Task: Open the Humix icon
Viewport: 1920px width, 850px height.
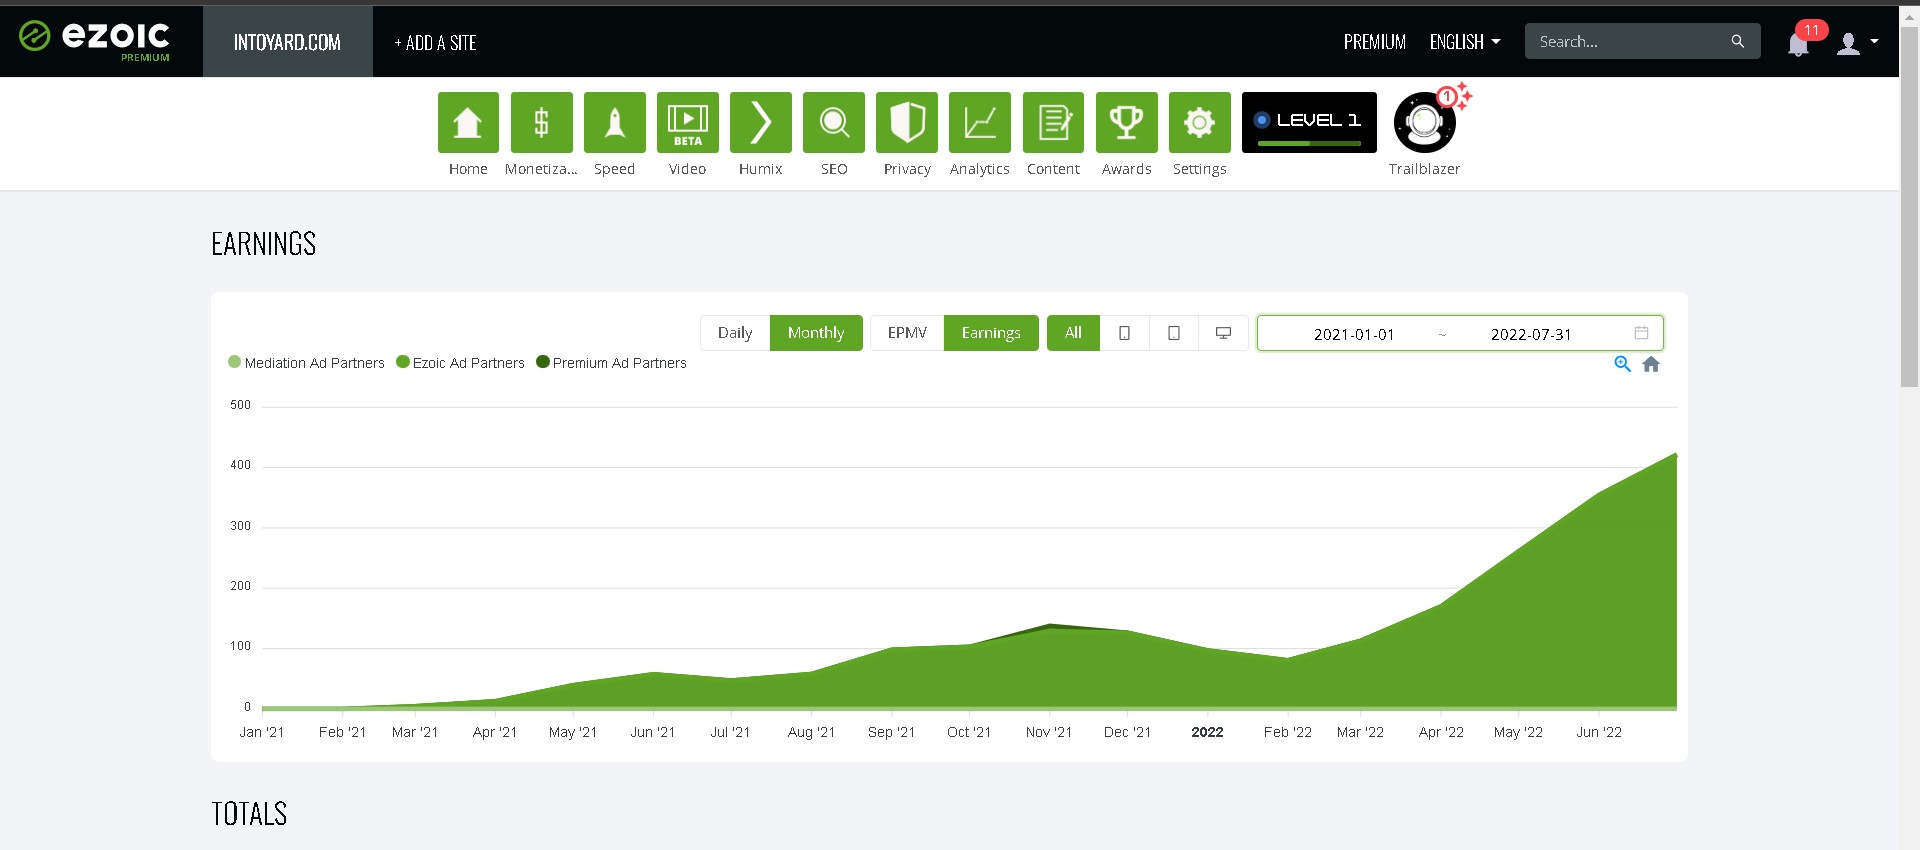Action: [760, 123]
